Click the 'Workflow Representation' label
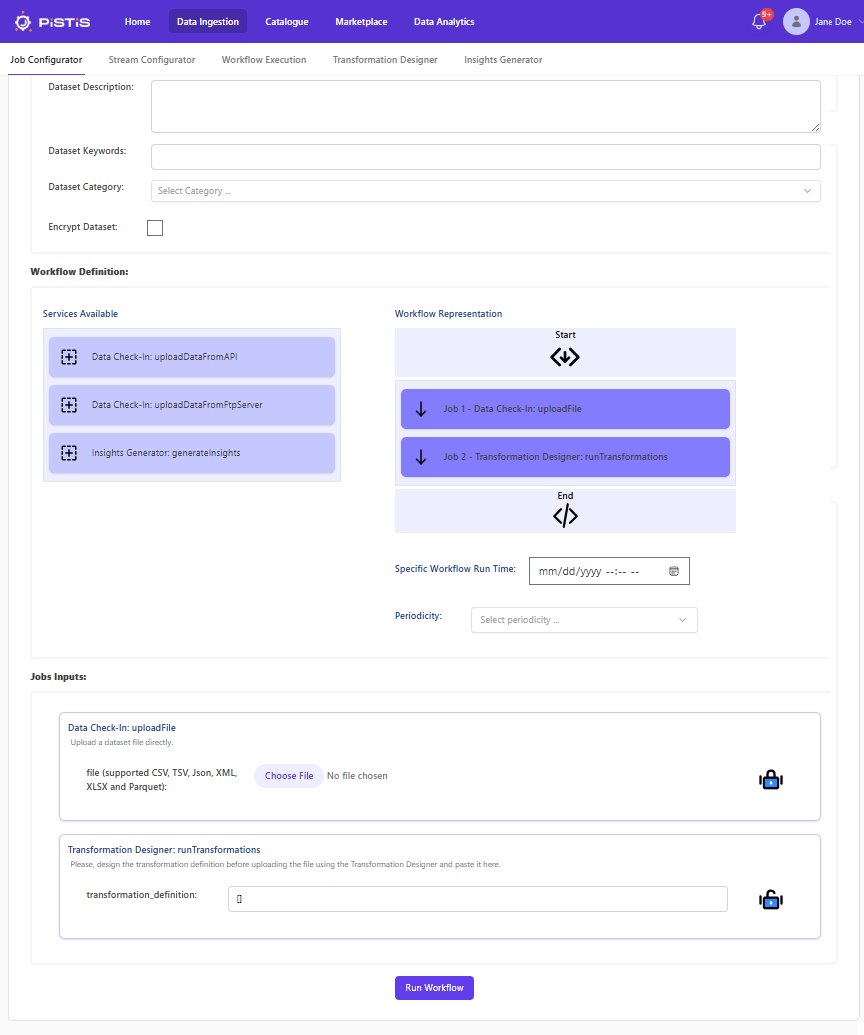 click(448, 314)
